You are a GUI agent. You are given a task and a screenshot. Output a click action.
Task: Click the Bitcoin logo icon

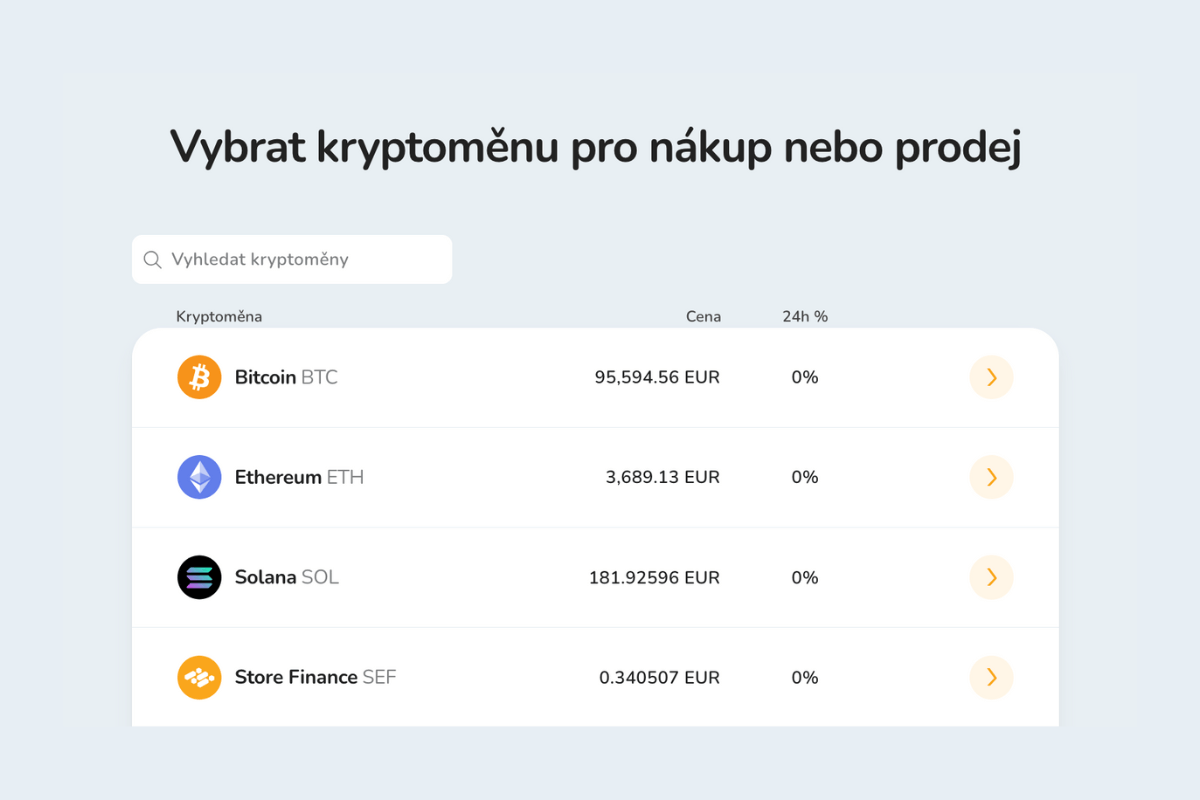pyautogui.click(x=199, y=377)
